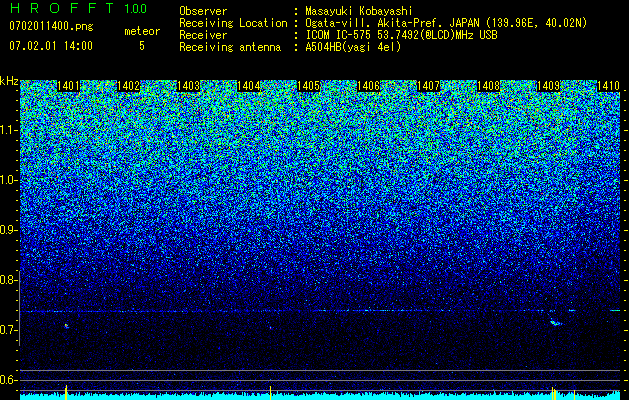Click the Receiving Location label
This screenshot has height=400, width=629.
pyautogui.click(x=233, y=23)
